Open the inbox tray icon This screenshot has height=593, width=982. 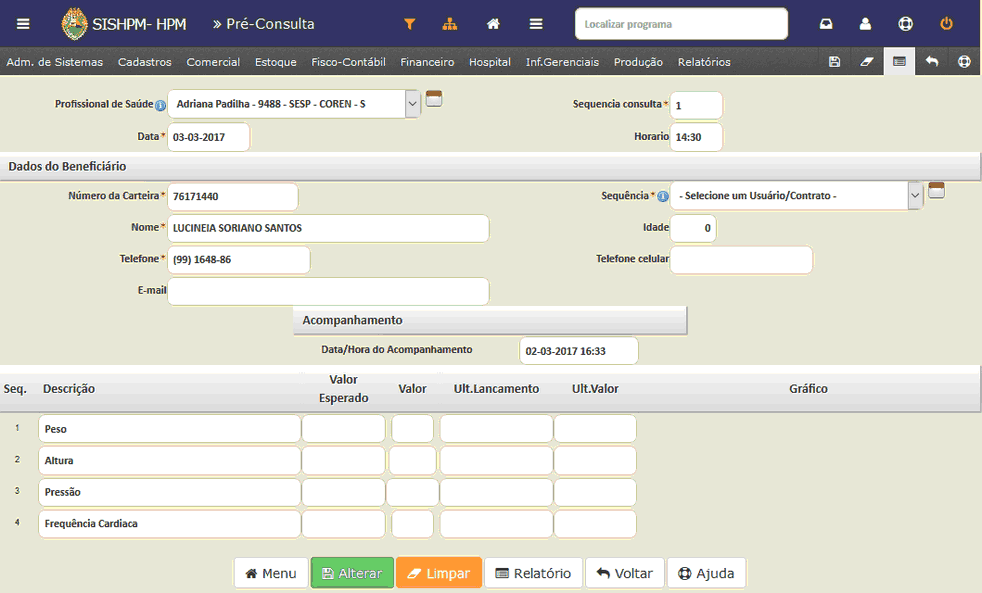click(x=826, y=24)
